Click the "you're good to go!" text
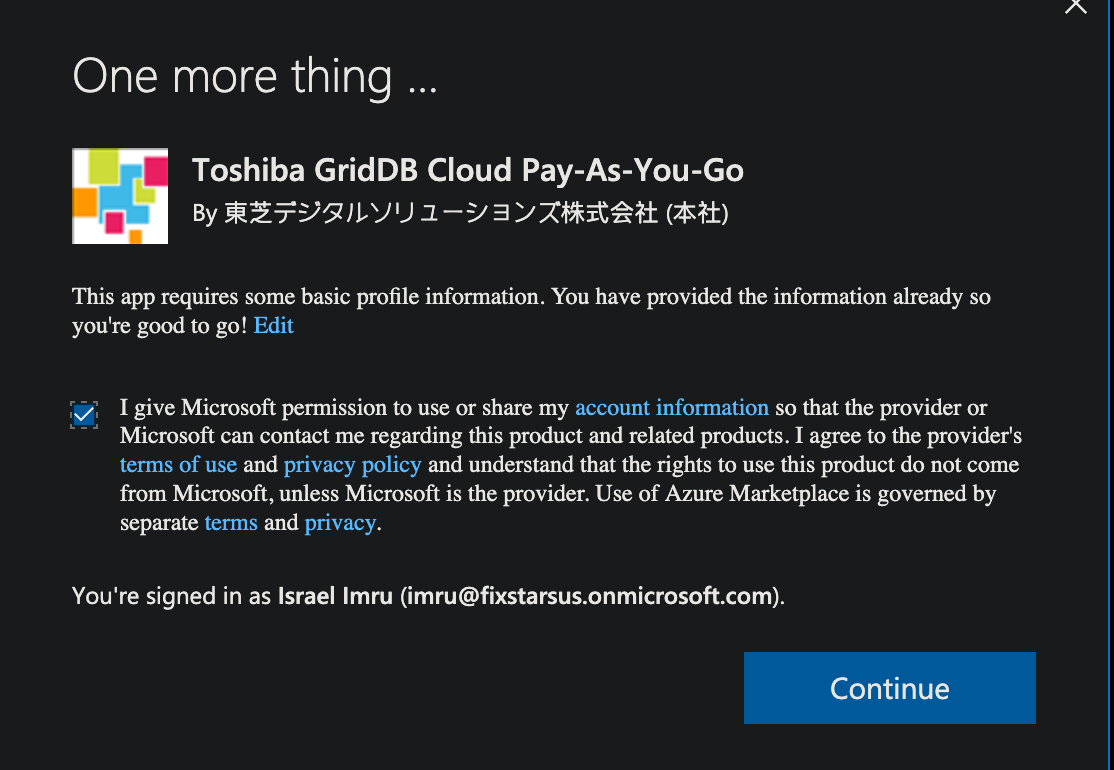Viewport: 1114px width, 770px height. click(160, 326)
